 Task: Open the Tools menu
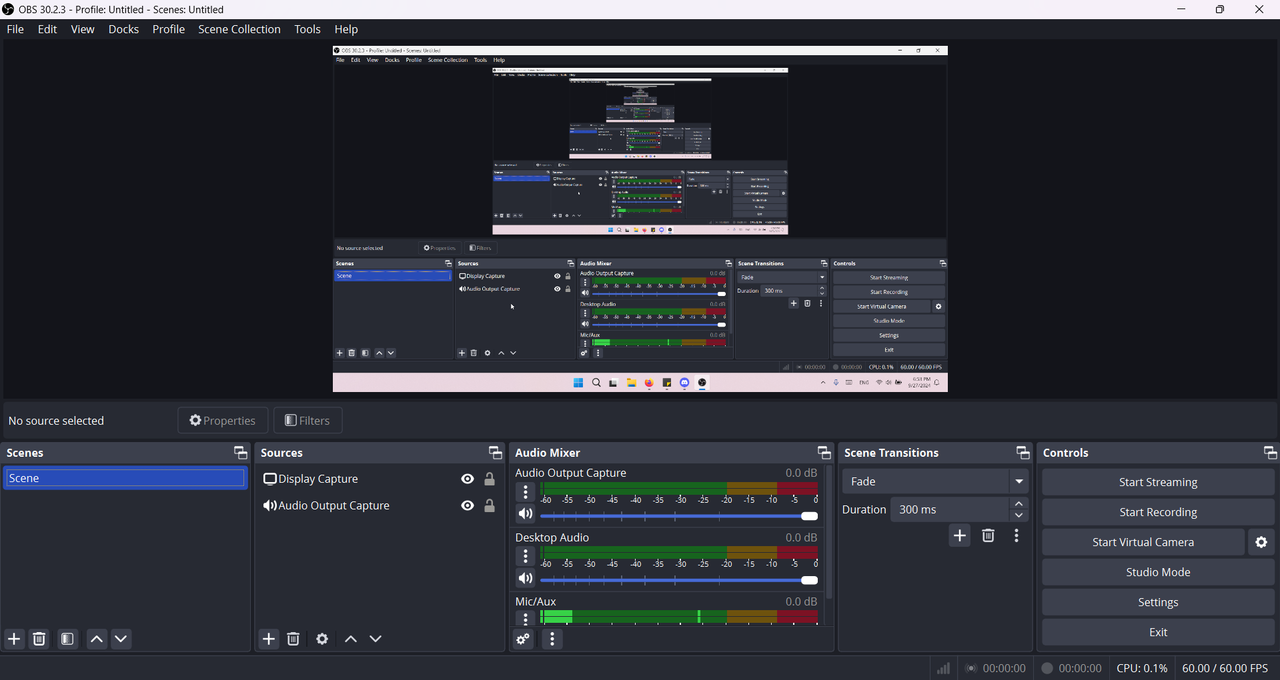307,29
